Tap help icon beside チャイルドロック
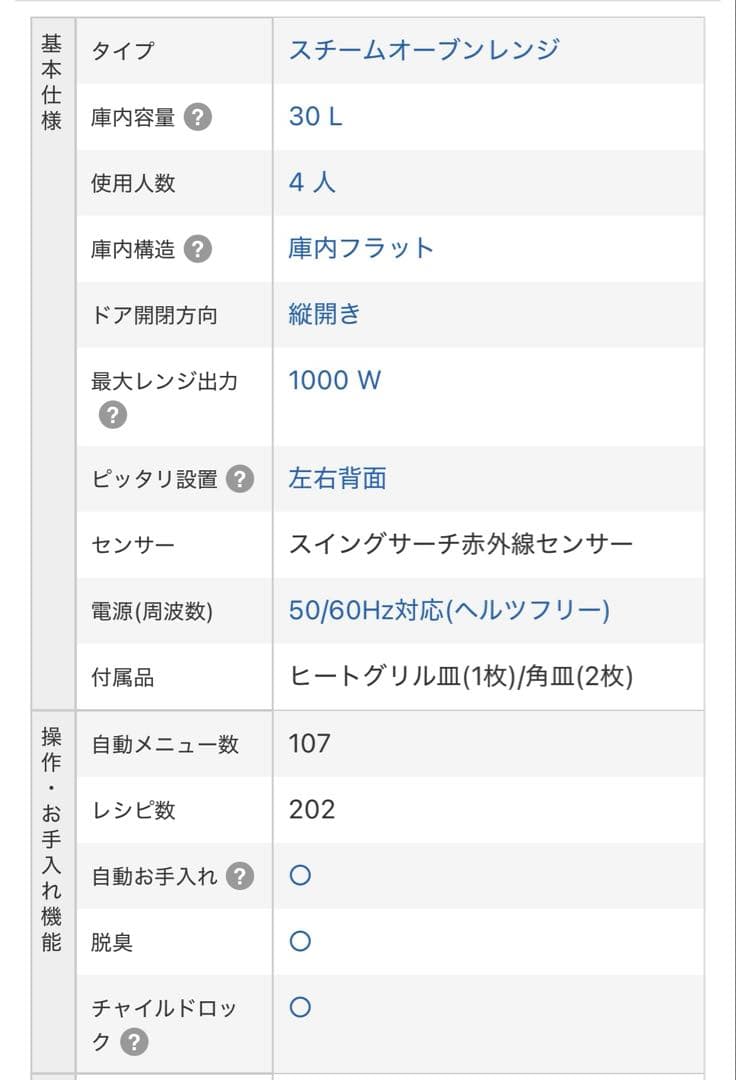Screen dimensions: 736x1080 click(x=134, y=1043)
